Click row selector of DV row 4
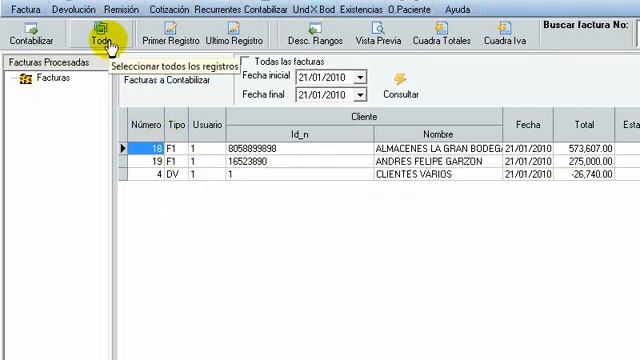This screenshot has height=360, width=640. (122, 174)
